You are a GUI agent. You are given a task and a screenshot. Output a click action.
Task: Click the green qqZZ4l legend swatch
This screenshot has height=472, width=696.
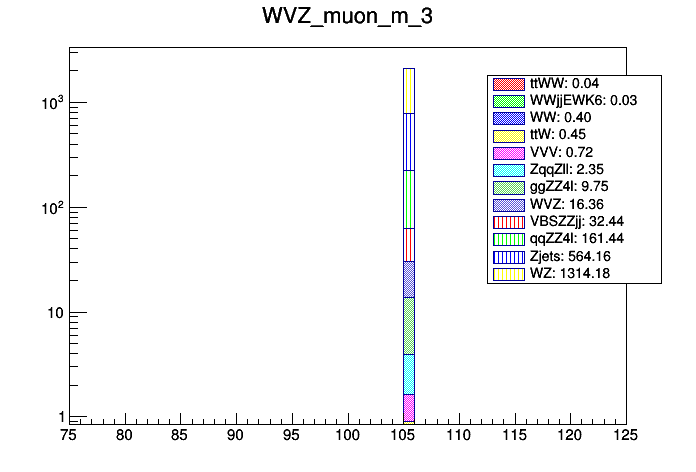click(508, 239)
